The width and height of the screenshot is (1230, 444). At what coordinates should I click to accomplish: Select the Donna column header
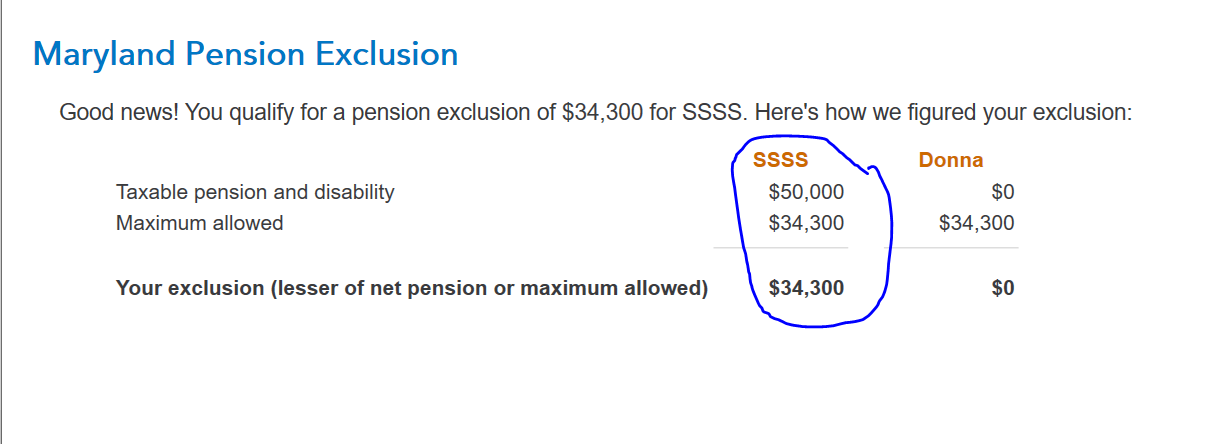pyautogui.click(x=951, y=160)
